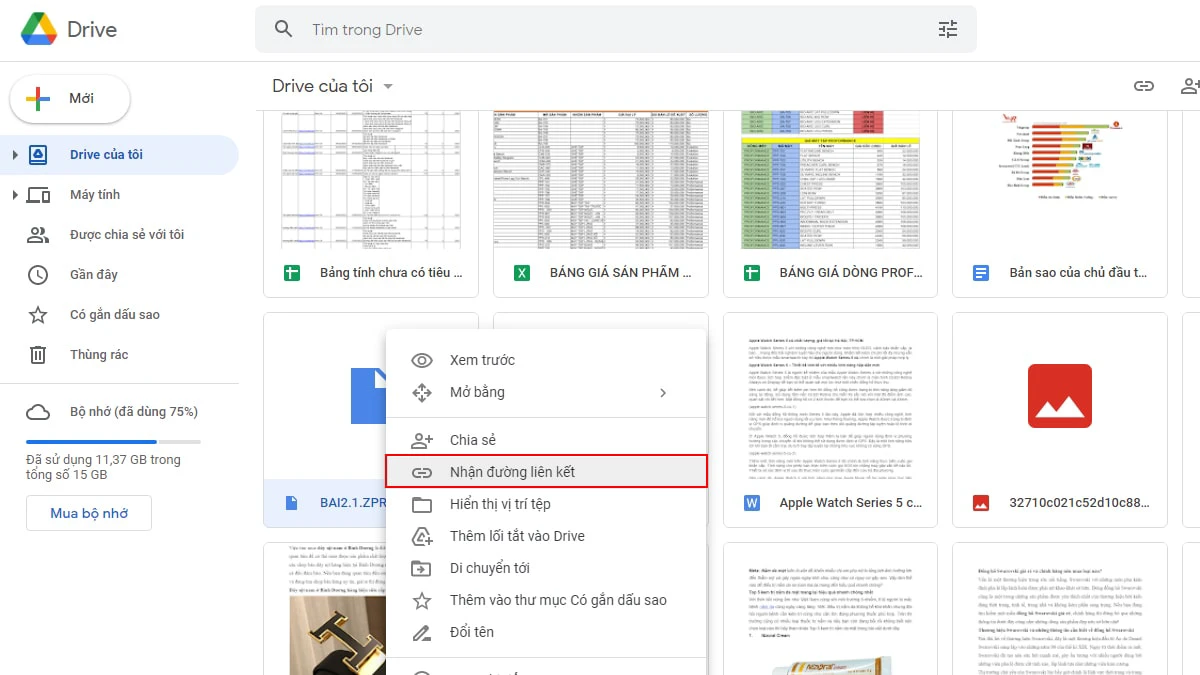Expand the Mở bằng submenu arrow
Viewport: 1200px width, 675px height.
click(x=663, y=393)
